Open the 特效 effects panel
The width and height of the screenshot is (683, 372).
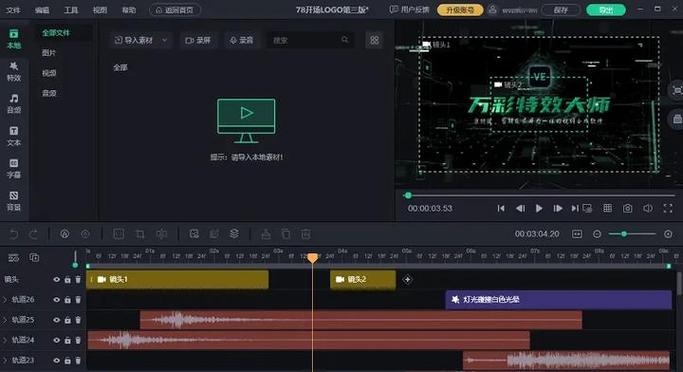click(x=14, y=71)
